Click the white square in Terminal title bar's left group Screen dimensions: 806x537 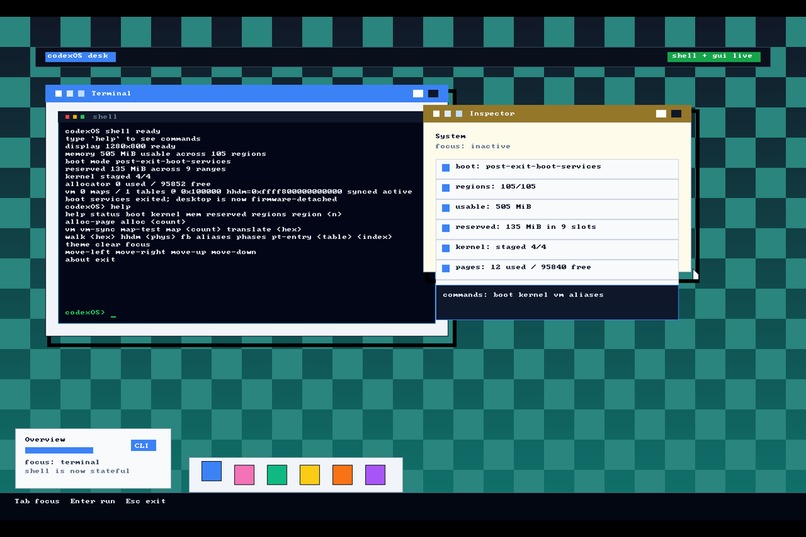[59, 94]
